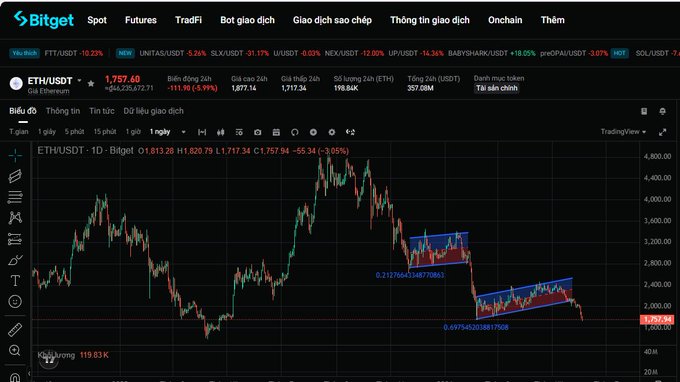Activate the zoom-in magnifier tool
680x382 pixels.
coord(15,350)
